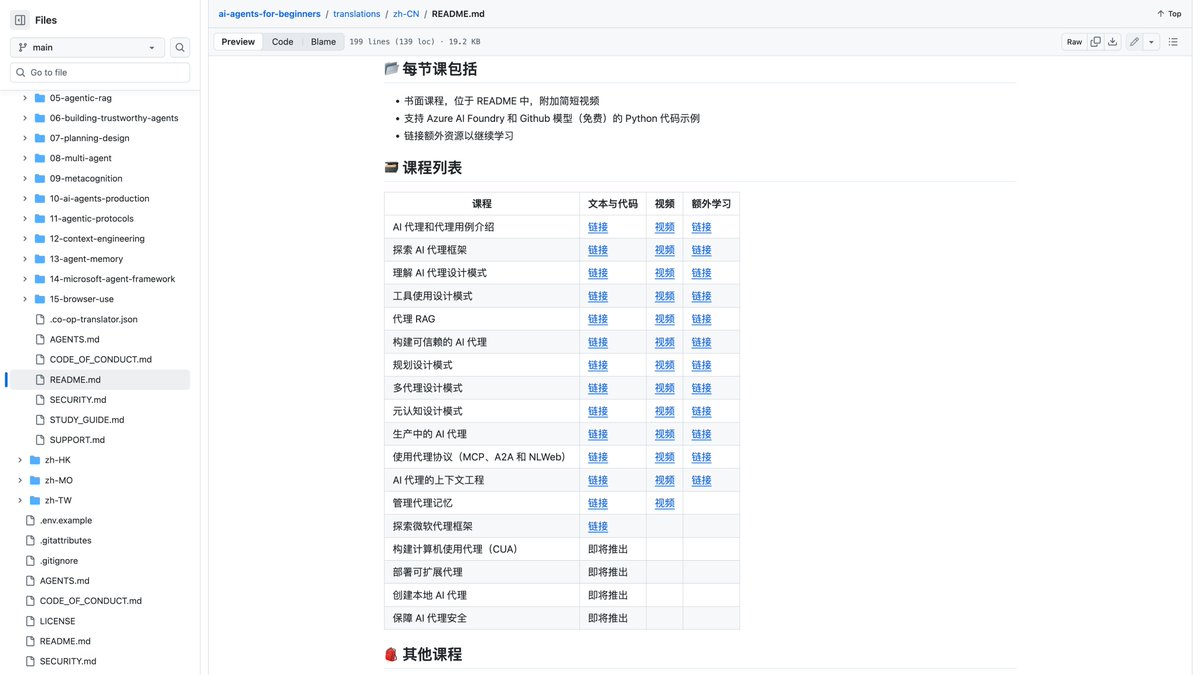This screenshot has height=675, width=1200.
Task: Click the .gitignore file icon
Action: tap(30, 561)
